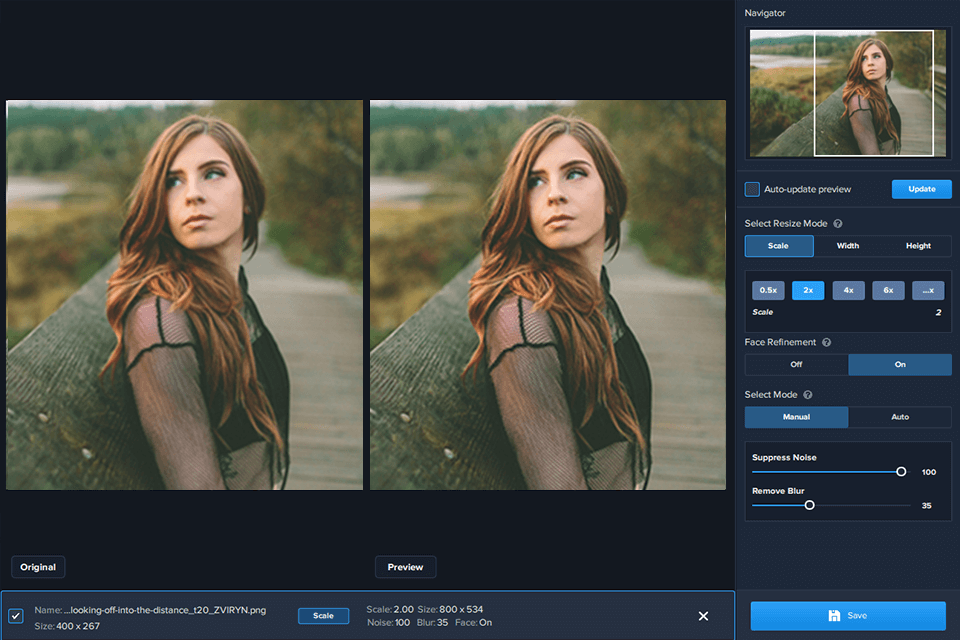Image resolution: width=960 pixels, height=640 pixels.
Task: Click the Original view button
Action: pyautogui.click(x=38, y=567)
